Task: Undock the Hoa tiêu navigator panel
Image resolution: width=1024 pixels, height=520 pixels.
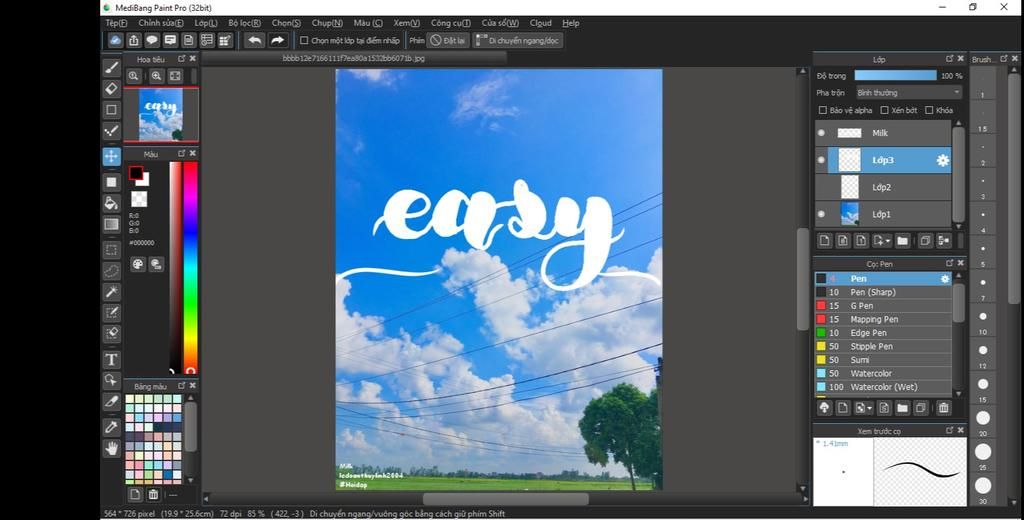Action: click(182, 59)
